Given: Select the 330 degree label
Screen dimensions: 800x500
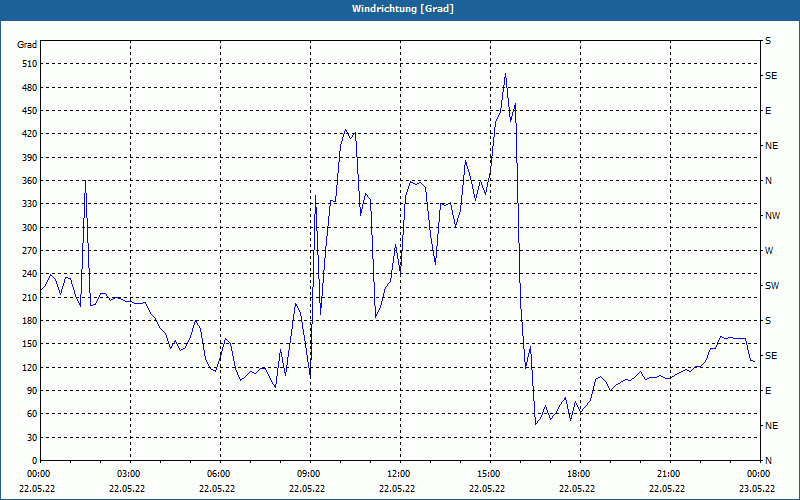Looking at the screenshot, I should tap(30, 204).
